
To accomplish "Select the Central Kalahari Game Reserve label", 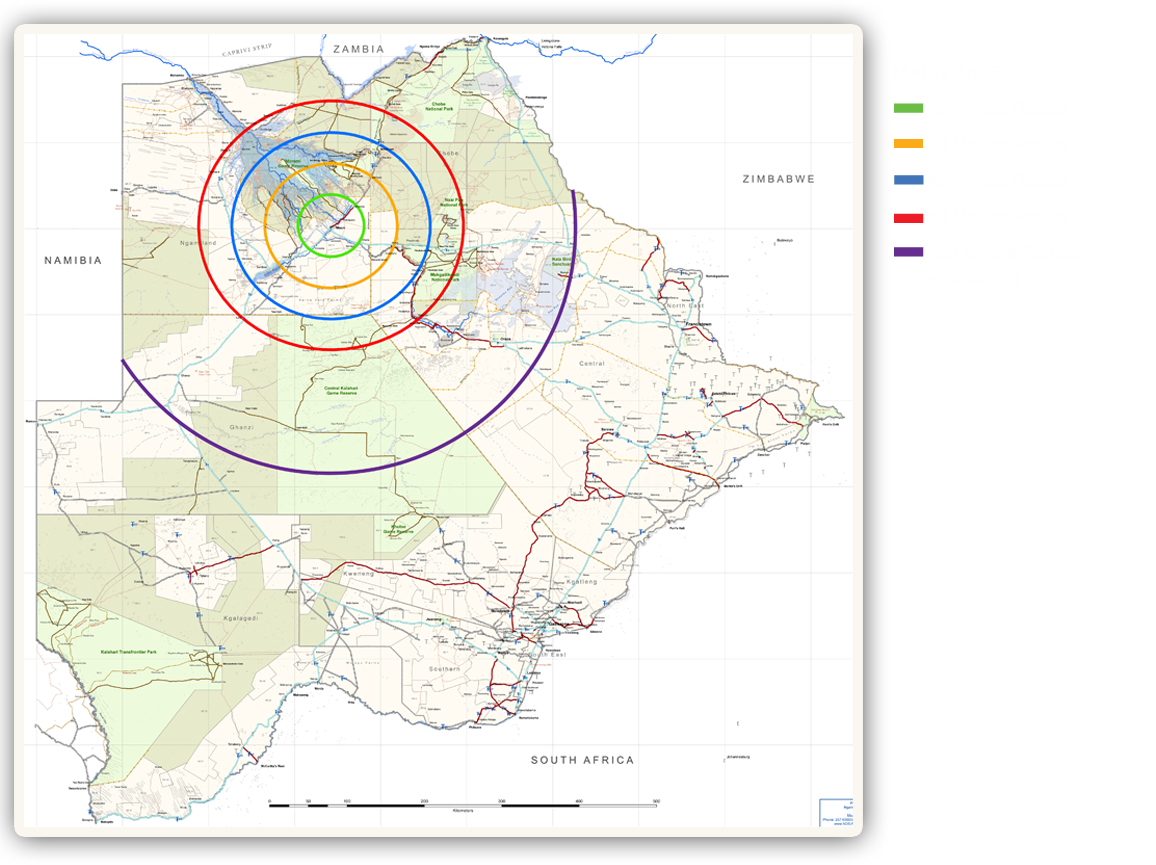I will tap(345, 391).
